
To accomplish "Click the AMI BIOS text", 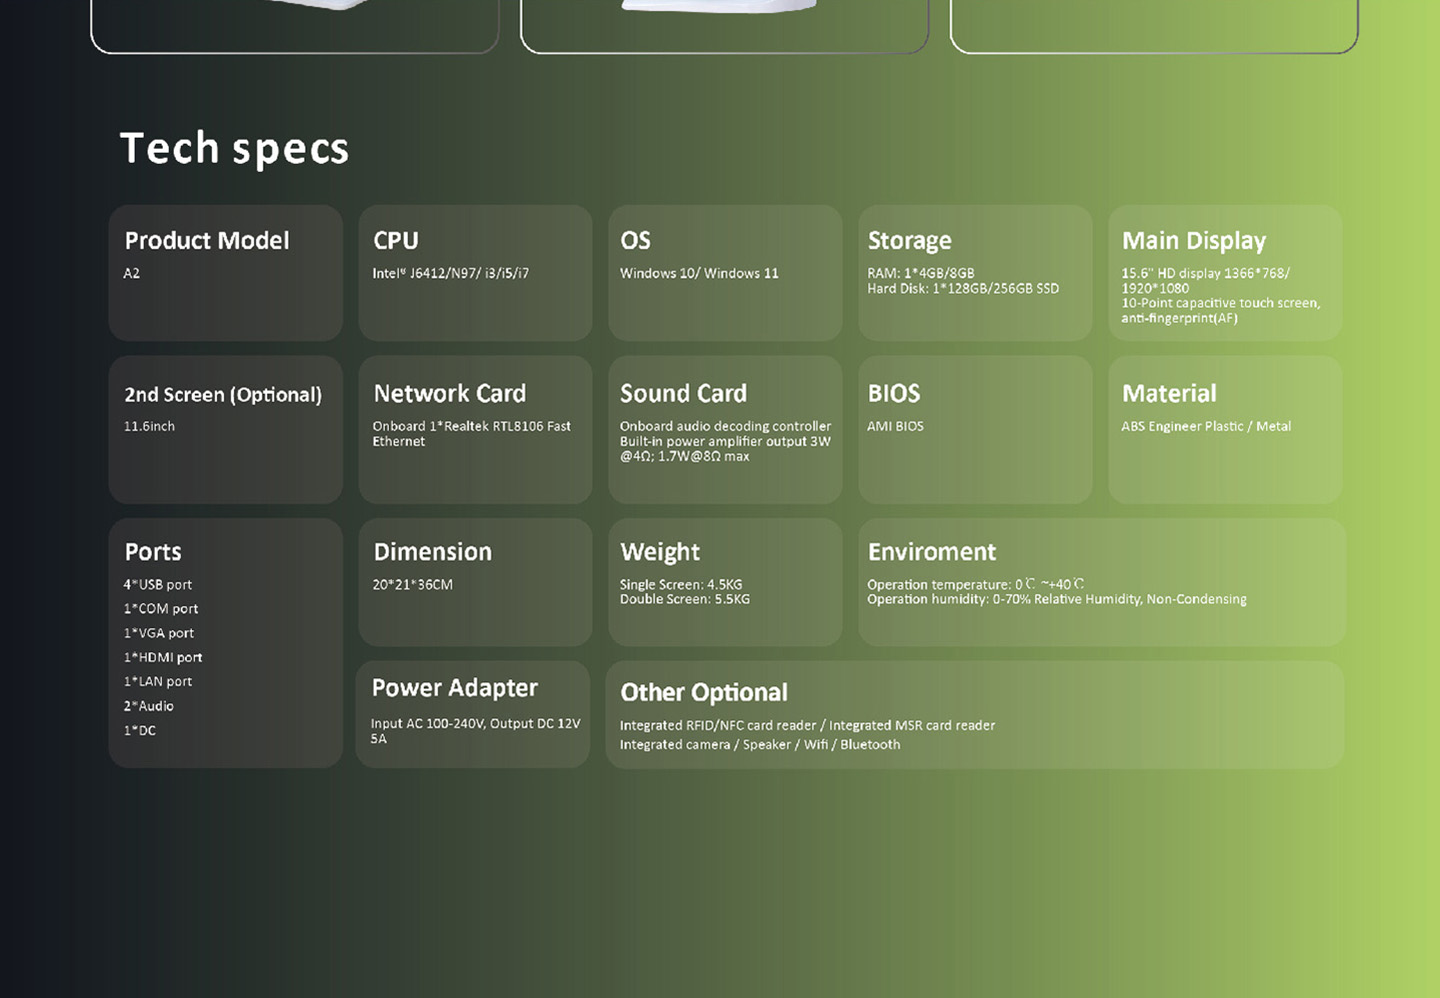I will click(895, 427).
